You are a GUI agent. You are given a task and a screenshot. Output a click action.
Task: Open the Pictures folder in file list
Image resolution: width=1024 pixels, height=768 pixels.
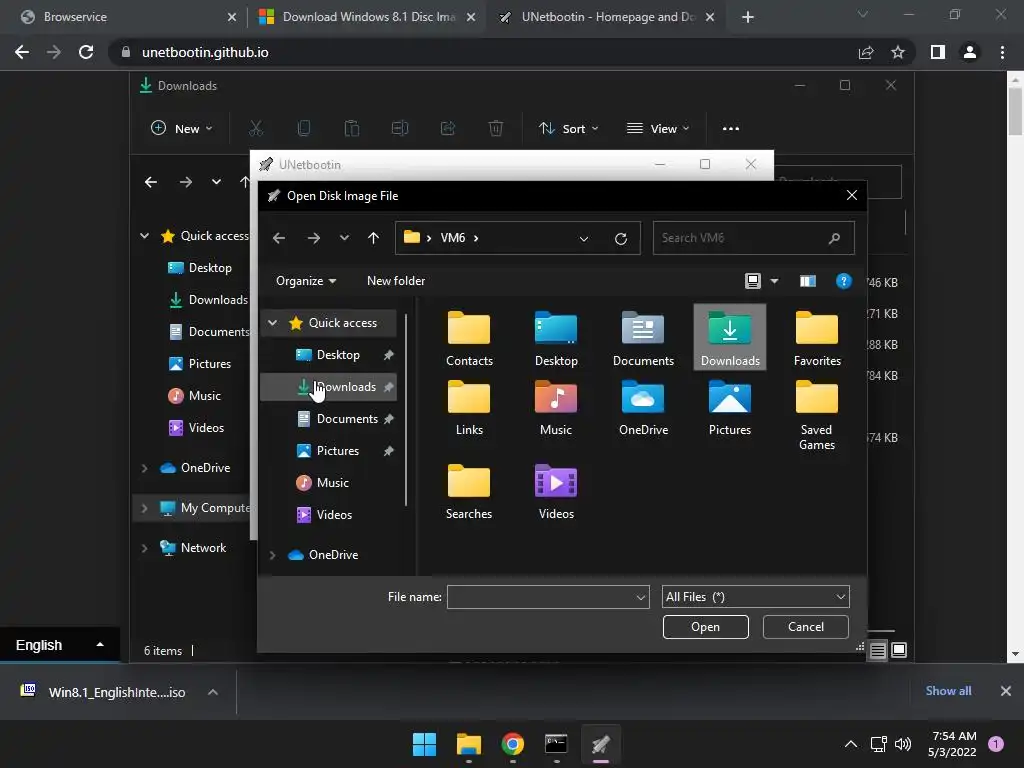tap(729, 408)
